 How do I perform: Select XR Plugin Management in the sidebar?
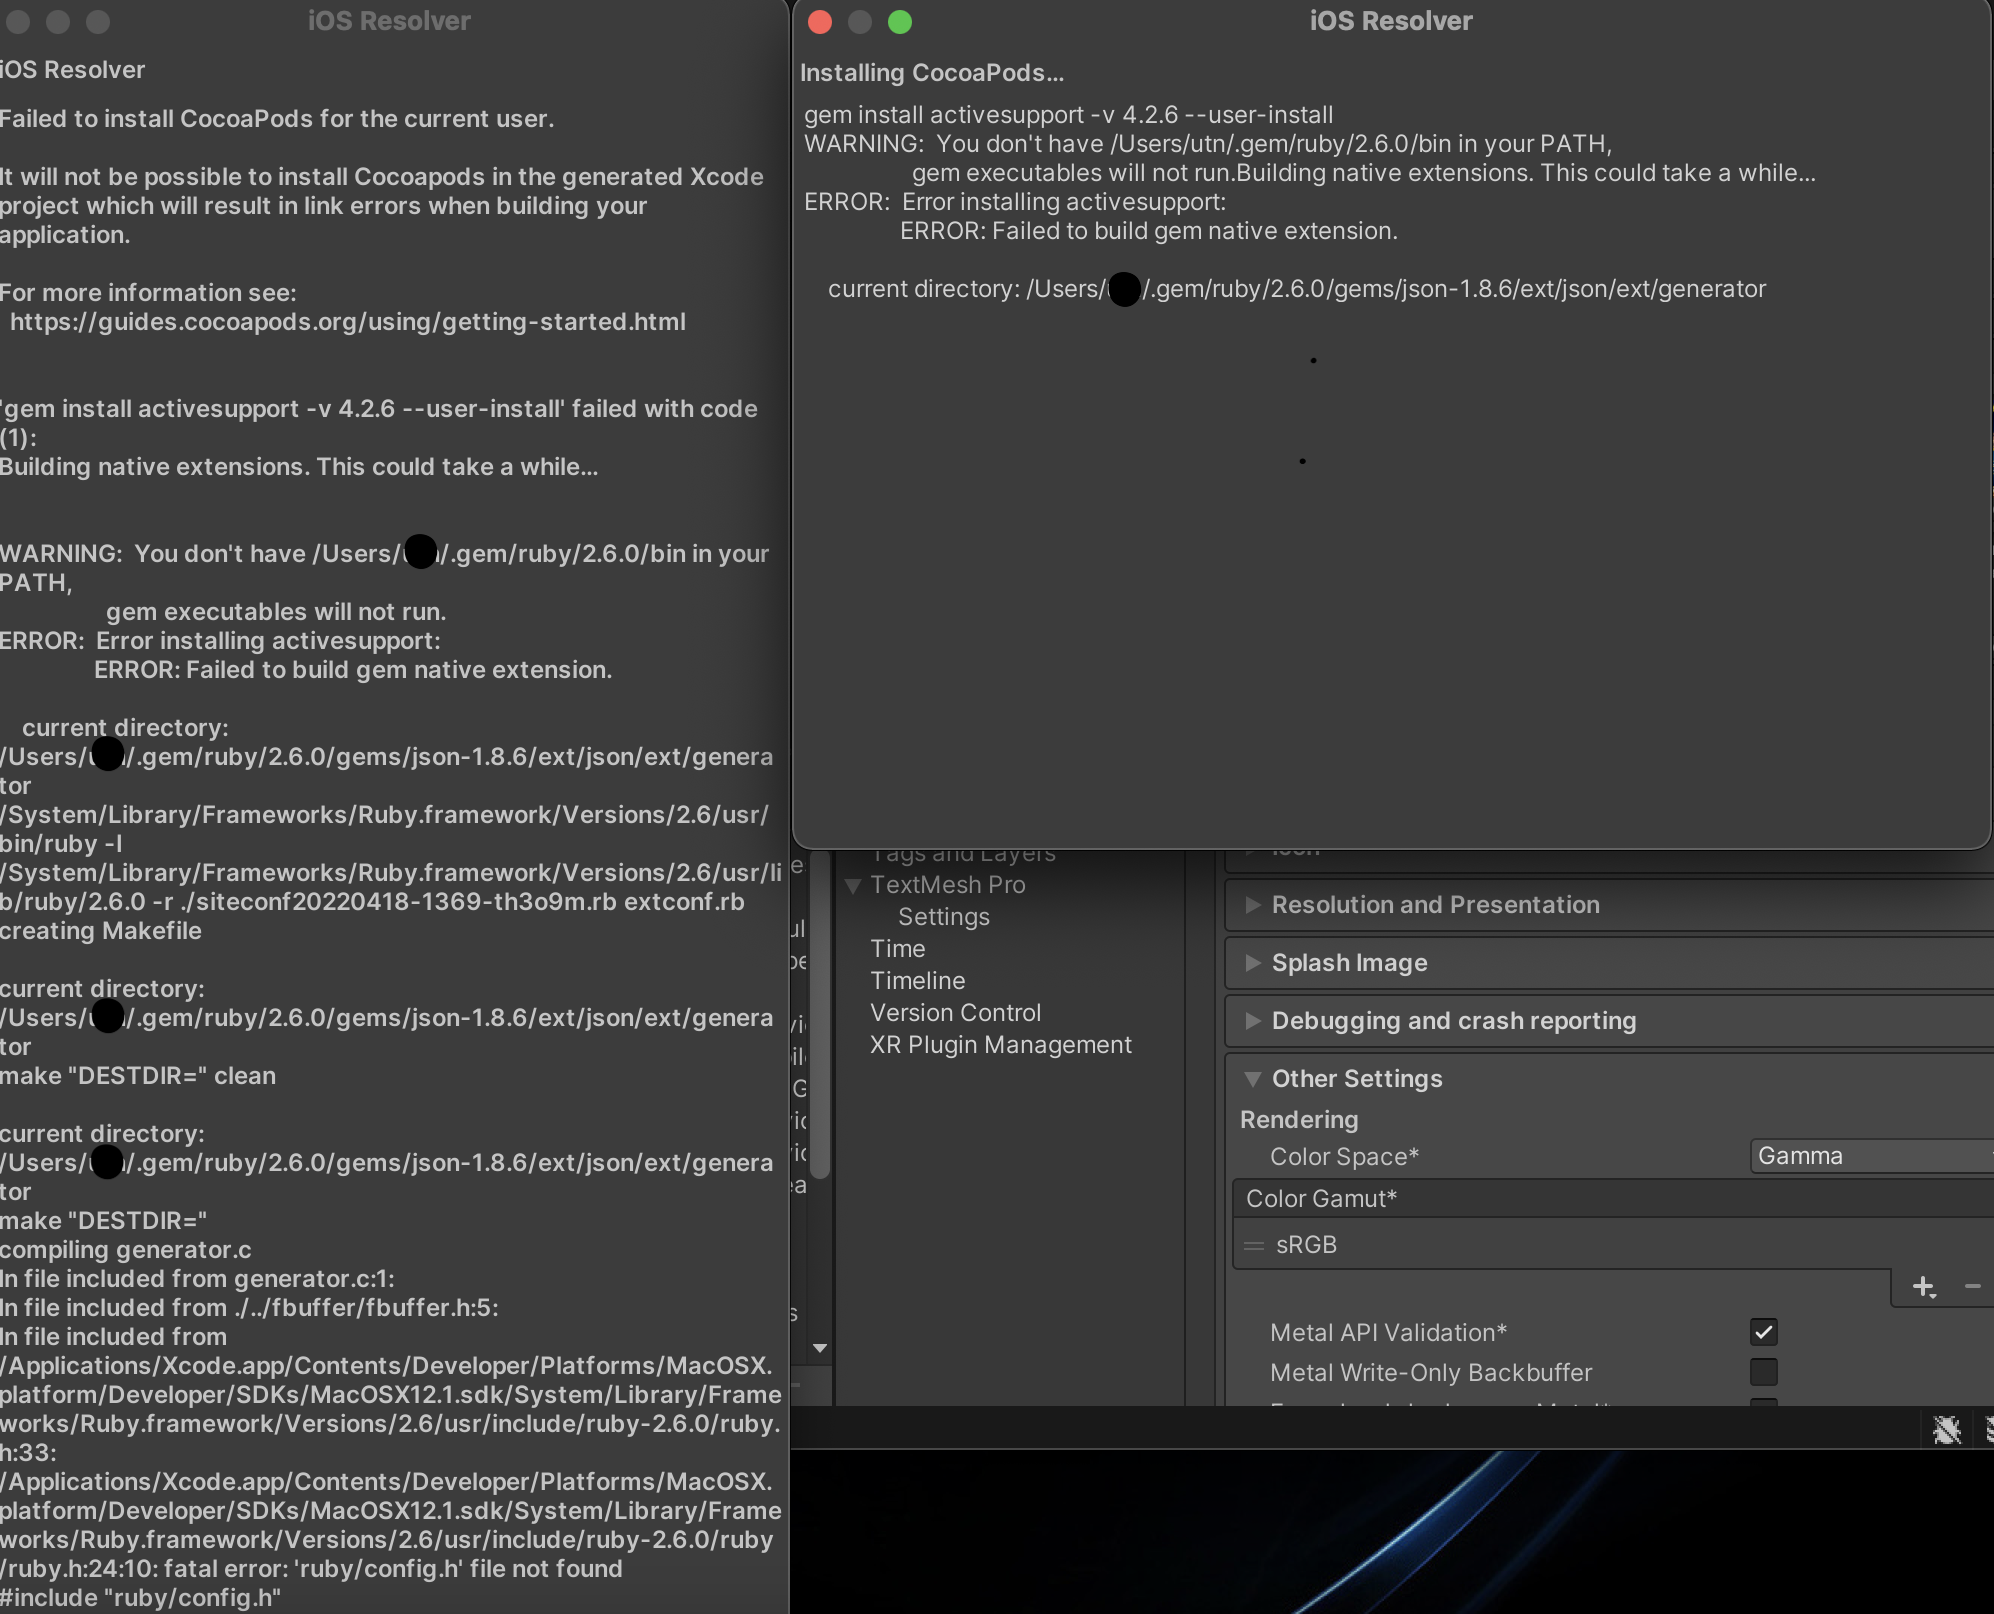pos(1000,1044)
